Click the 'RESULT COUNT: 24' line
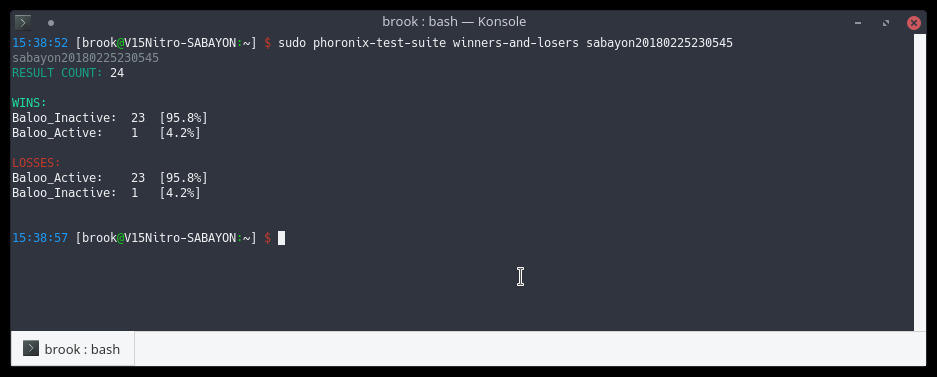 [x=68, y=73]
